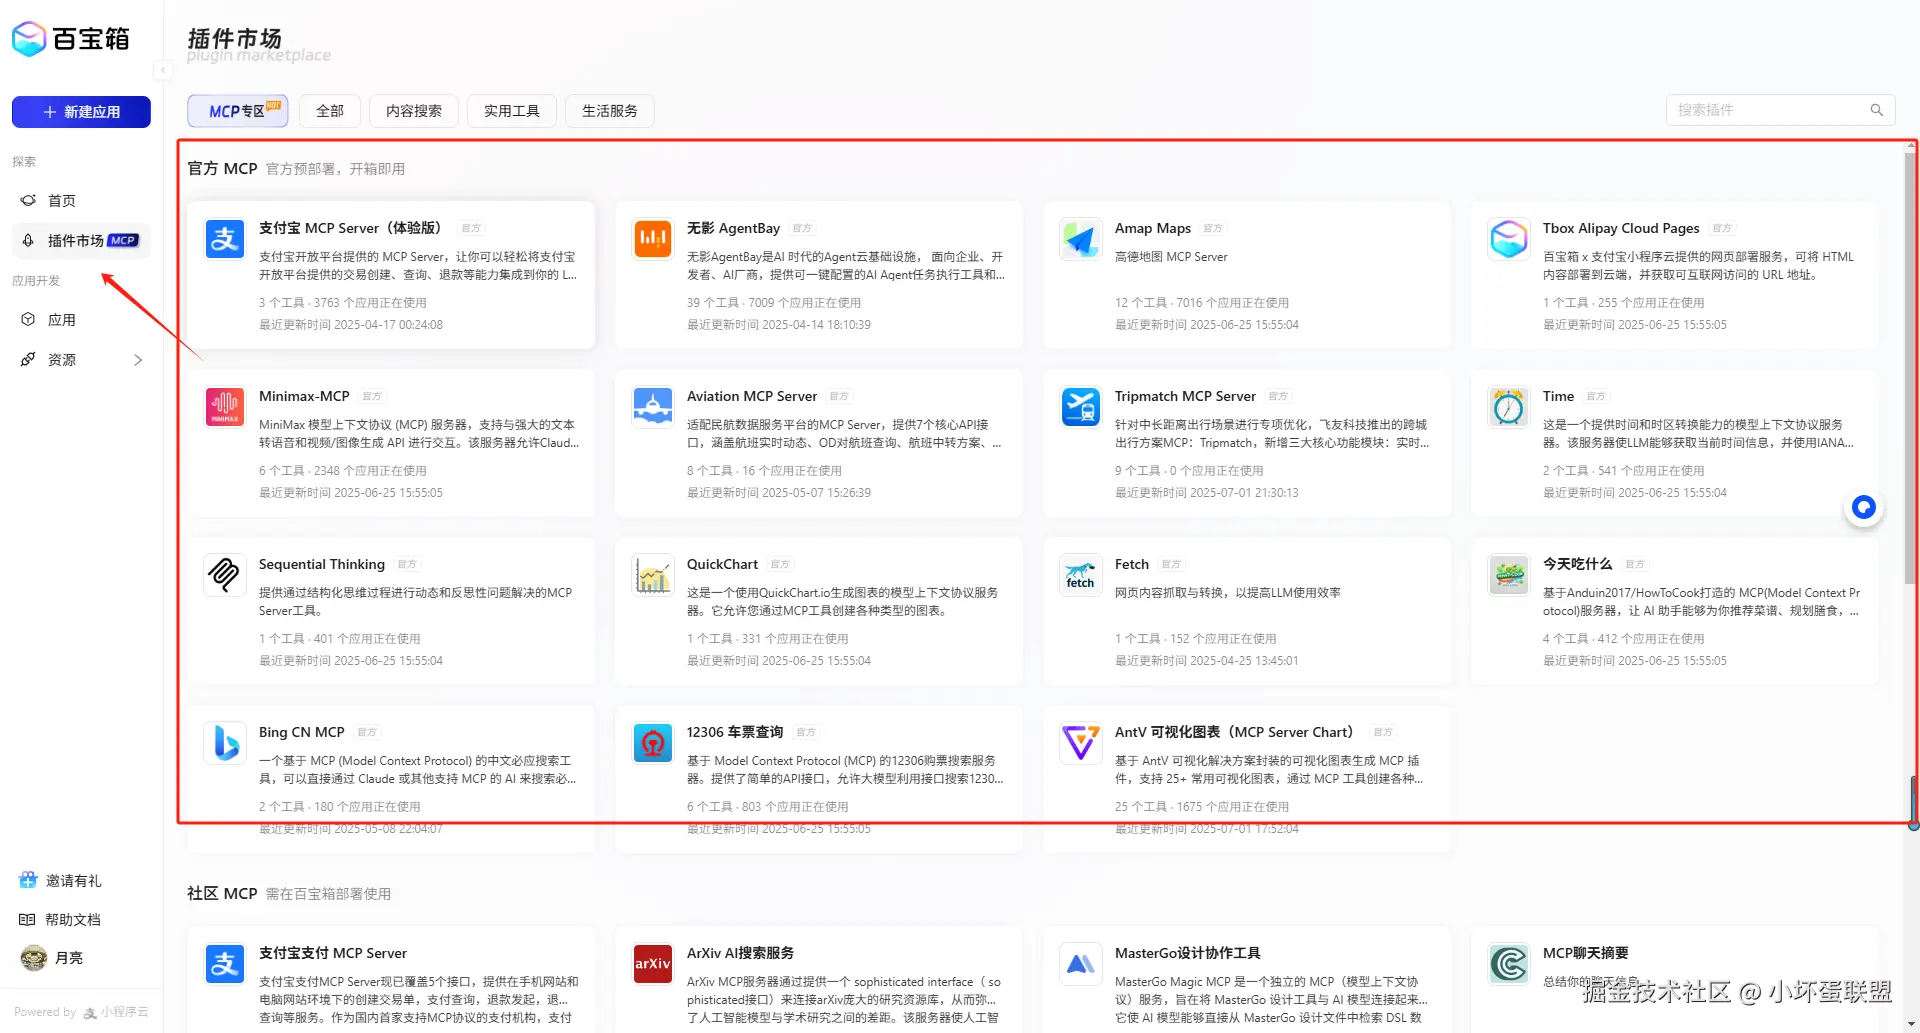1920x1033 pixels.
Task: Open the 月亮 user profile
Action: pos(52,958)
